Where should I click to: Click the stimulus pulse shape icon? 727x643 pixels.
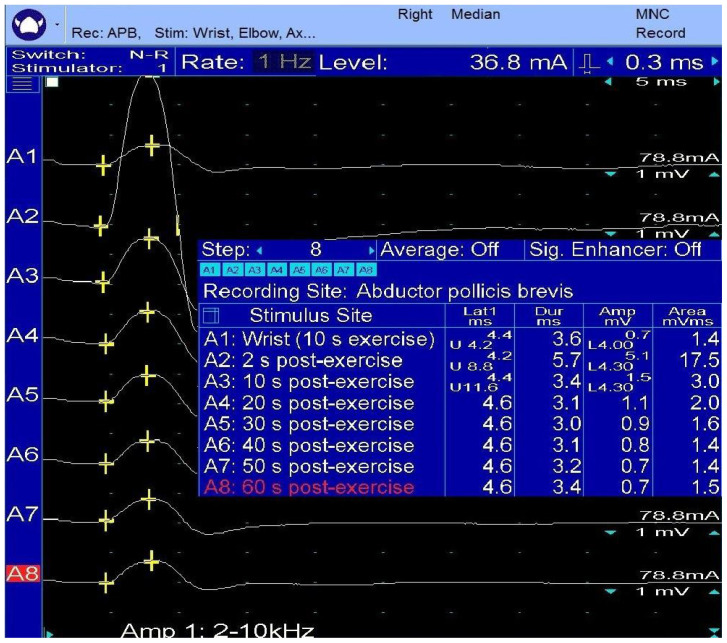tap(588, 63)
